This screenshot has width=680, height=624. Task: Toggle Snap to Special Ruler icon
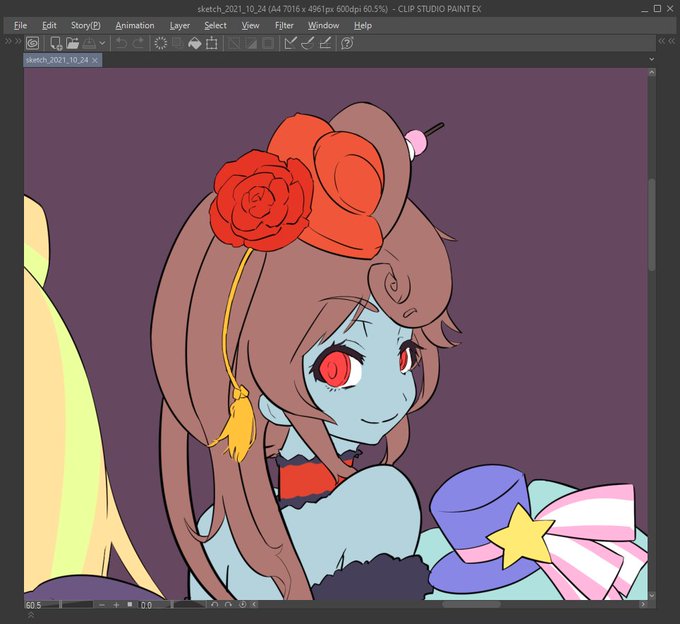click(x=307, y=43)
